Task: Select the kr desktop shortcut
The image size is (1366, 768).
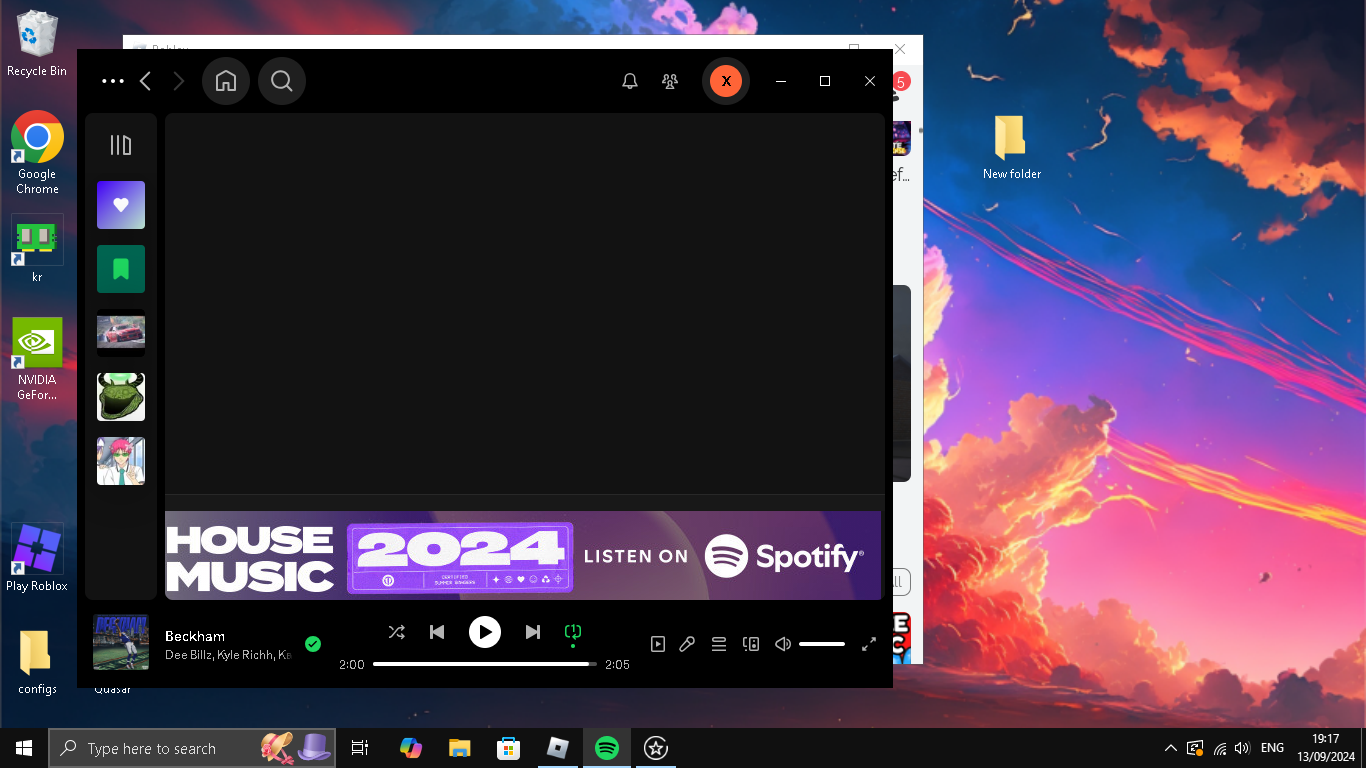Action: 37,248
